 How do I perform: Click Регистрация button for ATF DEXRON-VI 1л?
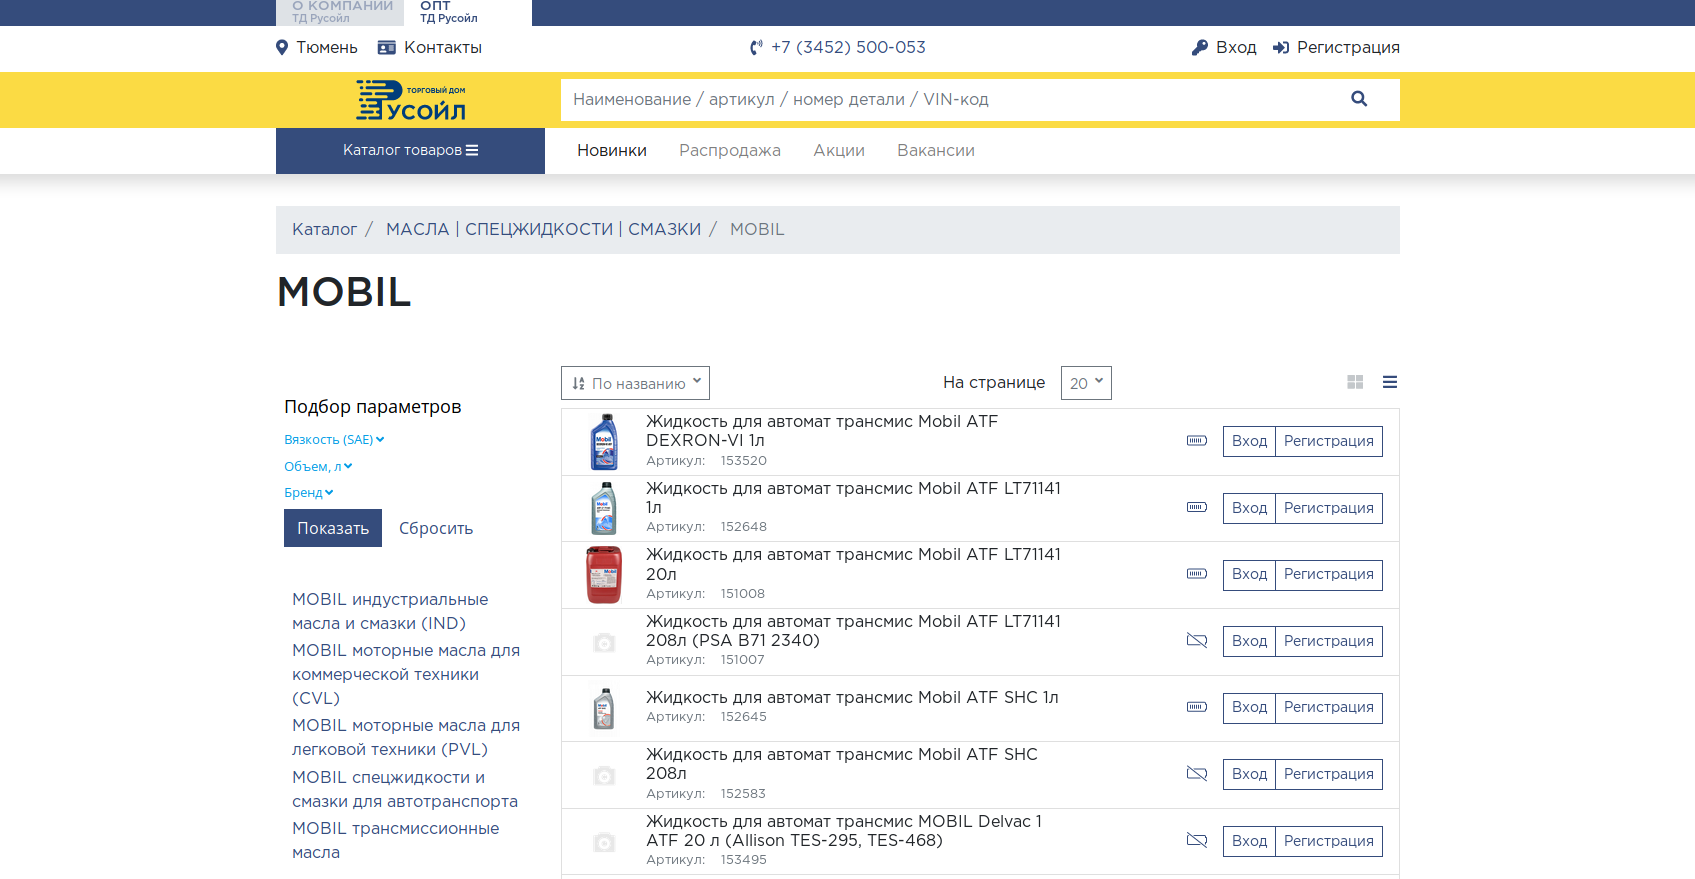[x=1329, y=441]
